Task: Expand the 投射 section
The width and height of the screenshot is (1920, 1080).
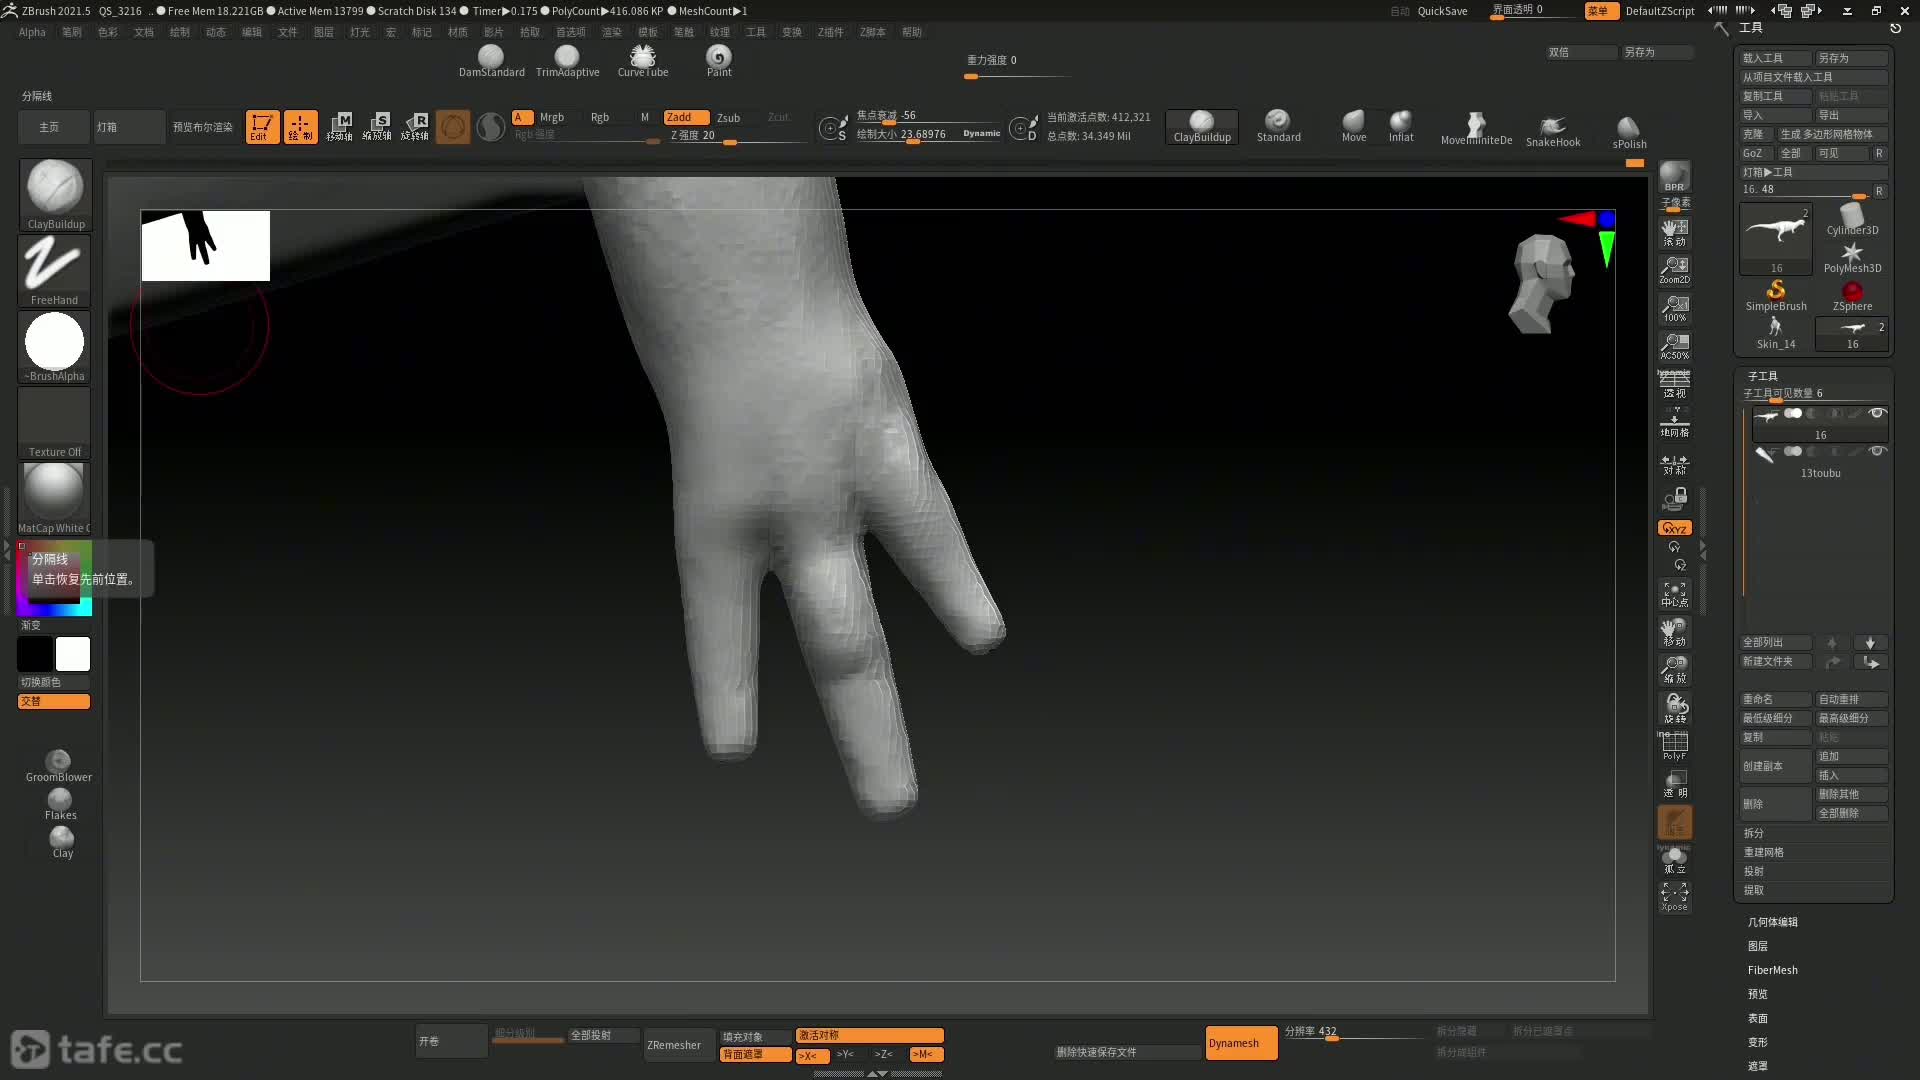Action: tap(1754, 871)
